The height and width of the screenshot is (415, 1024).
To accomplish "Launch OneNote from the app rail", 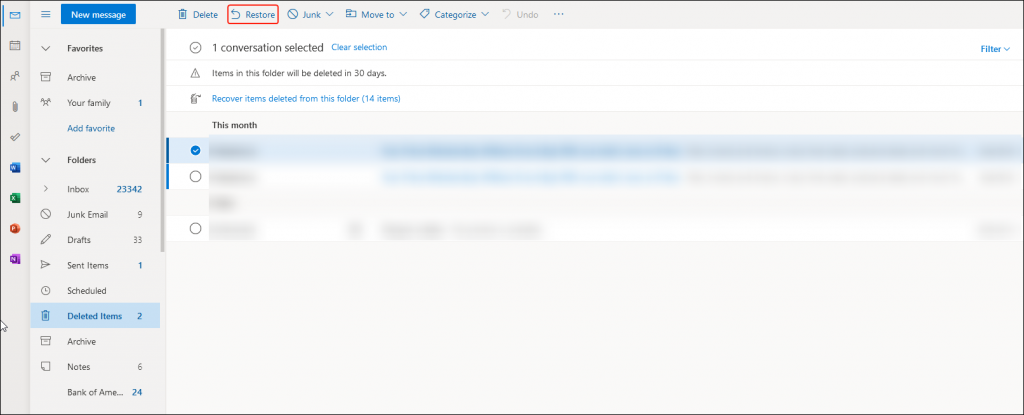I will (15, 259).
